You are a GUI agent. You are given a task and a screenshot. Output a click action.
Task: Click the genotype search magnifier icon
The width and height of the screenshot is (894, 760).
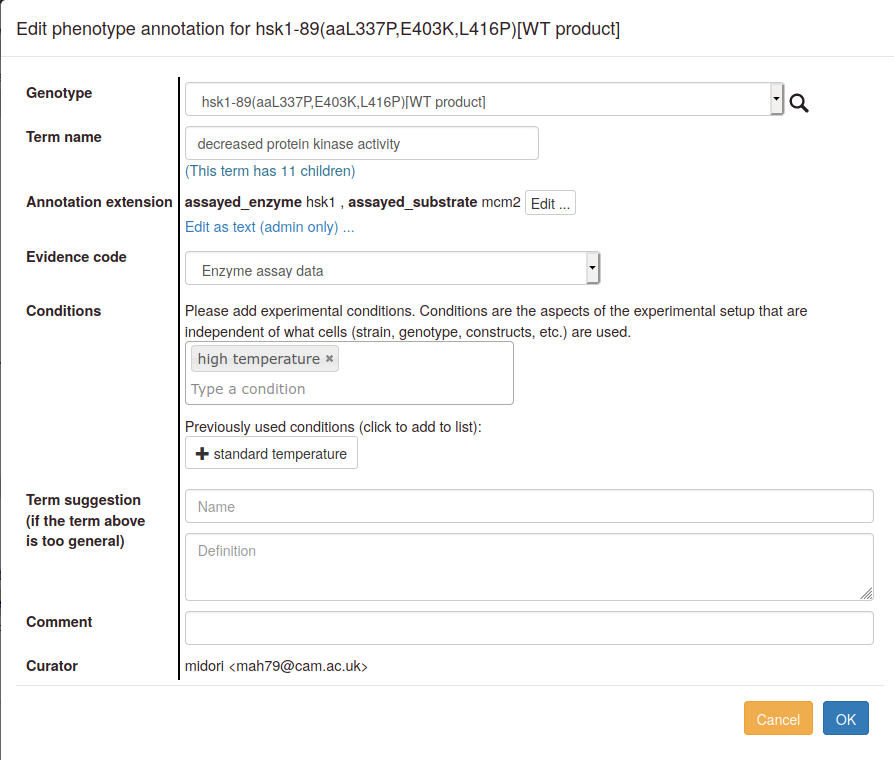pos(799,103)
